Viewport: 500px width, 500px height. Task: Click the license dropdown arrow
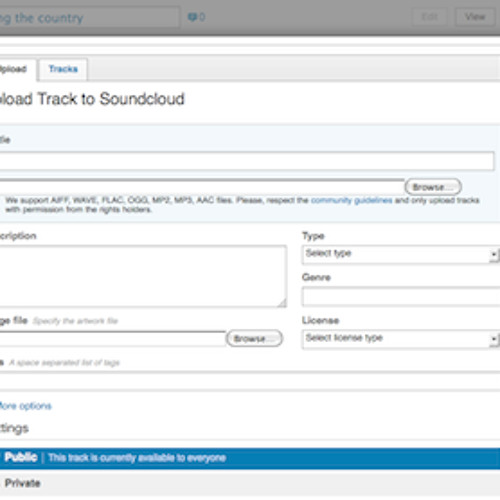point(494,339)
